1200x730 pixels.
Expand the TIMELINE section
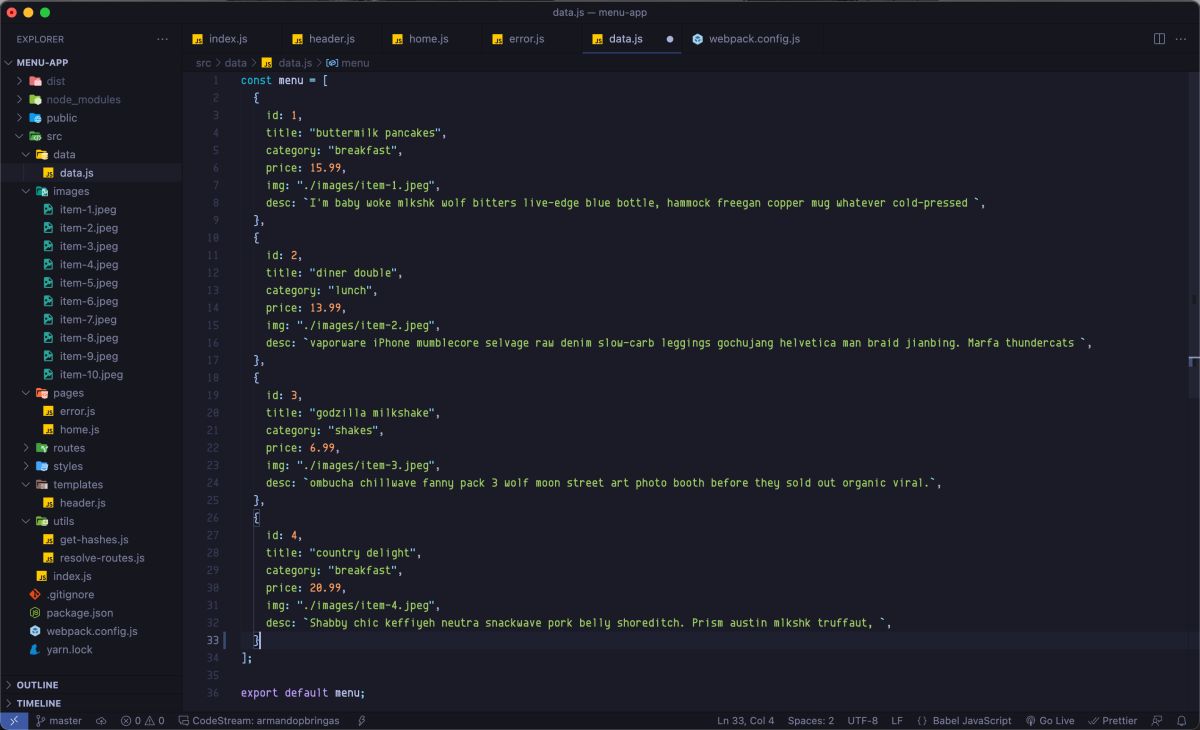91,703
